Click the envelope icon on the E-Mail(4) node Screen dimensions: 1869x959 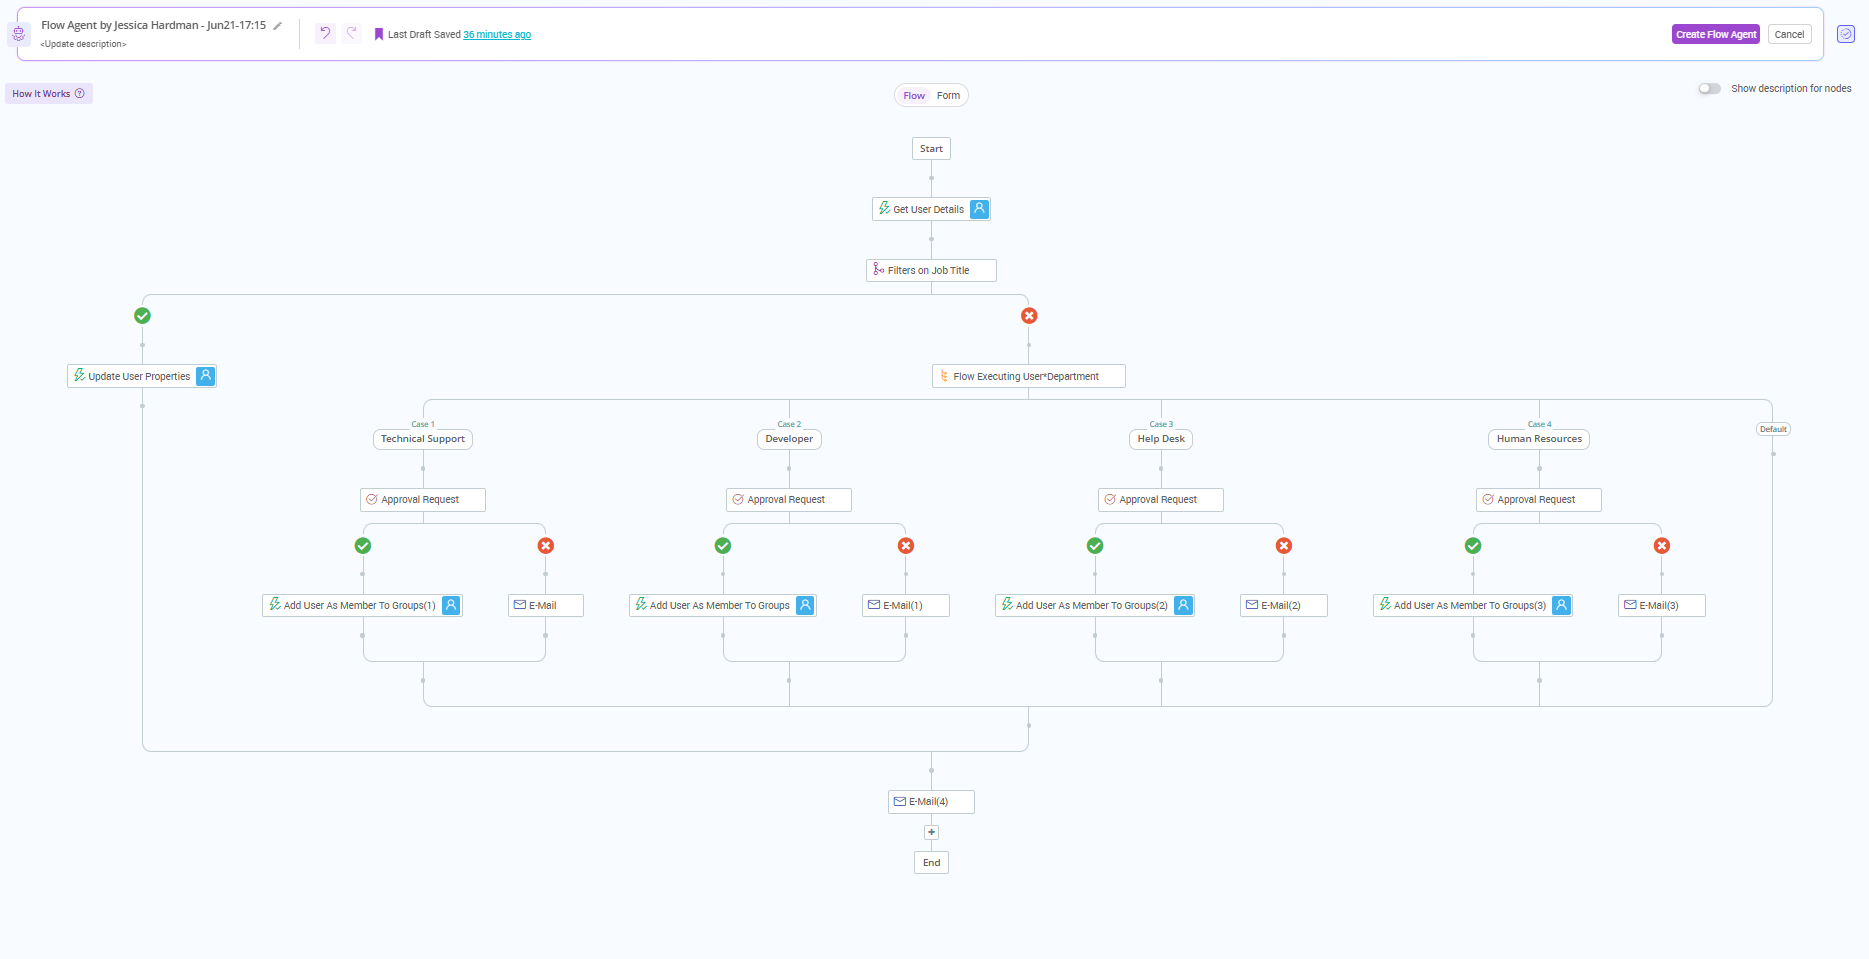901,801
